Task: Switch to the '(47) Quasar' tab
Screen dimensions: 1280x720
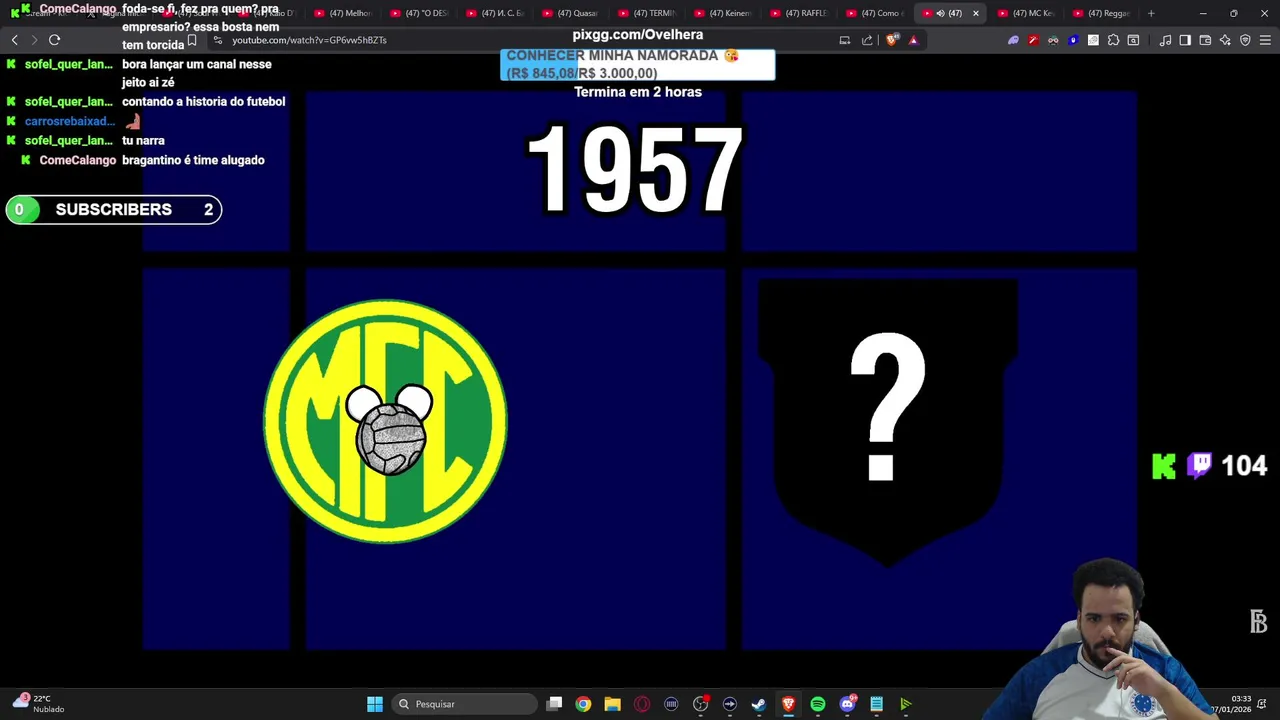Action: 571,13
